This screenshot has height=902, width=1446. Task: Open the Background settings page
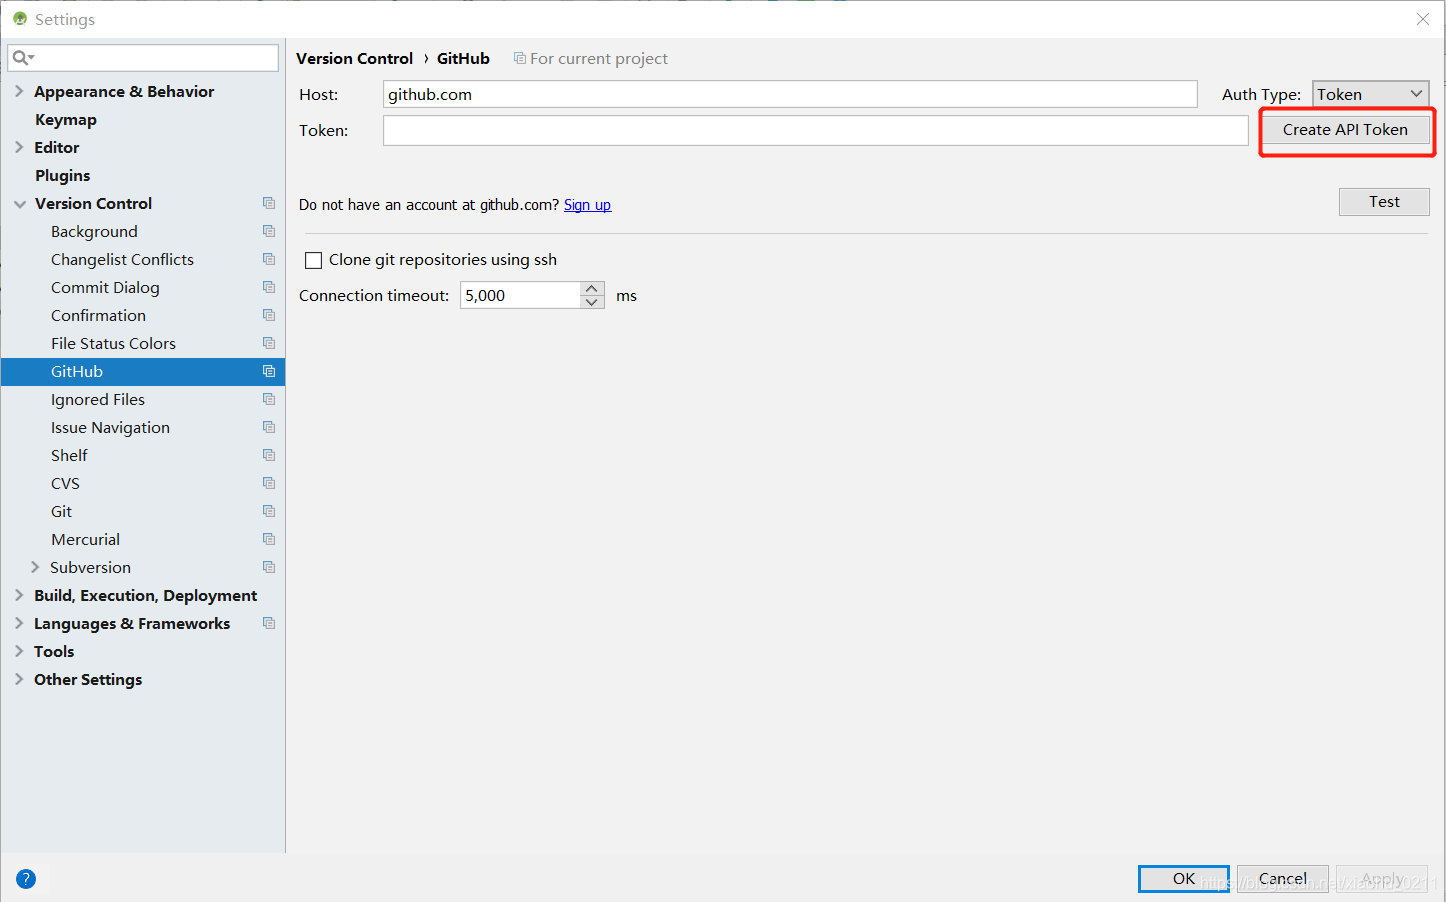click(94, 231)
